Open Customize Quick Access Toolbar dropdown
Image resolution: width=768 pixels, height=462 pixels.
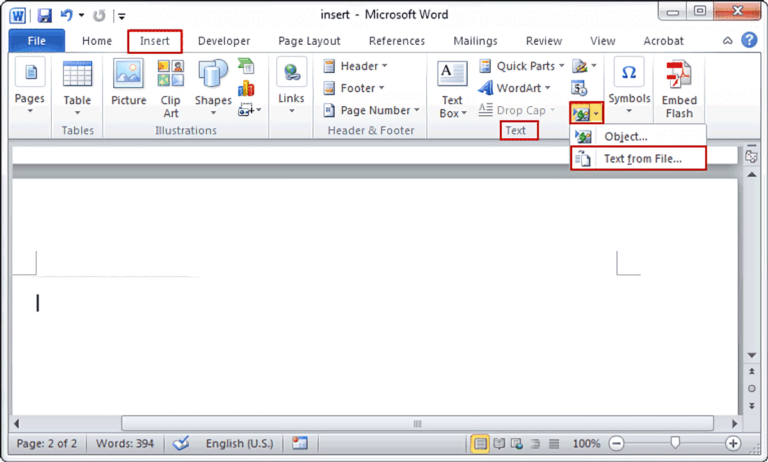121,16
